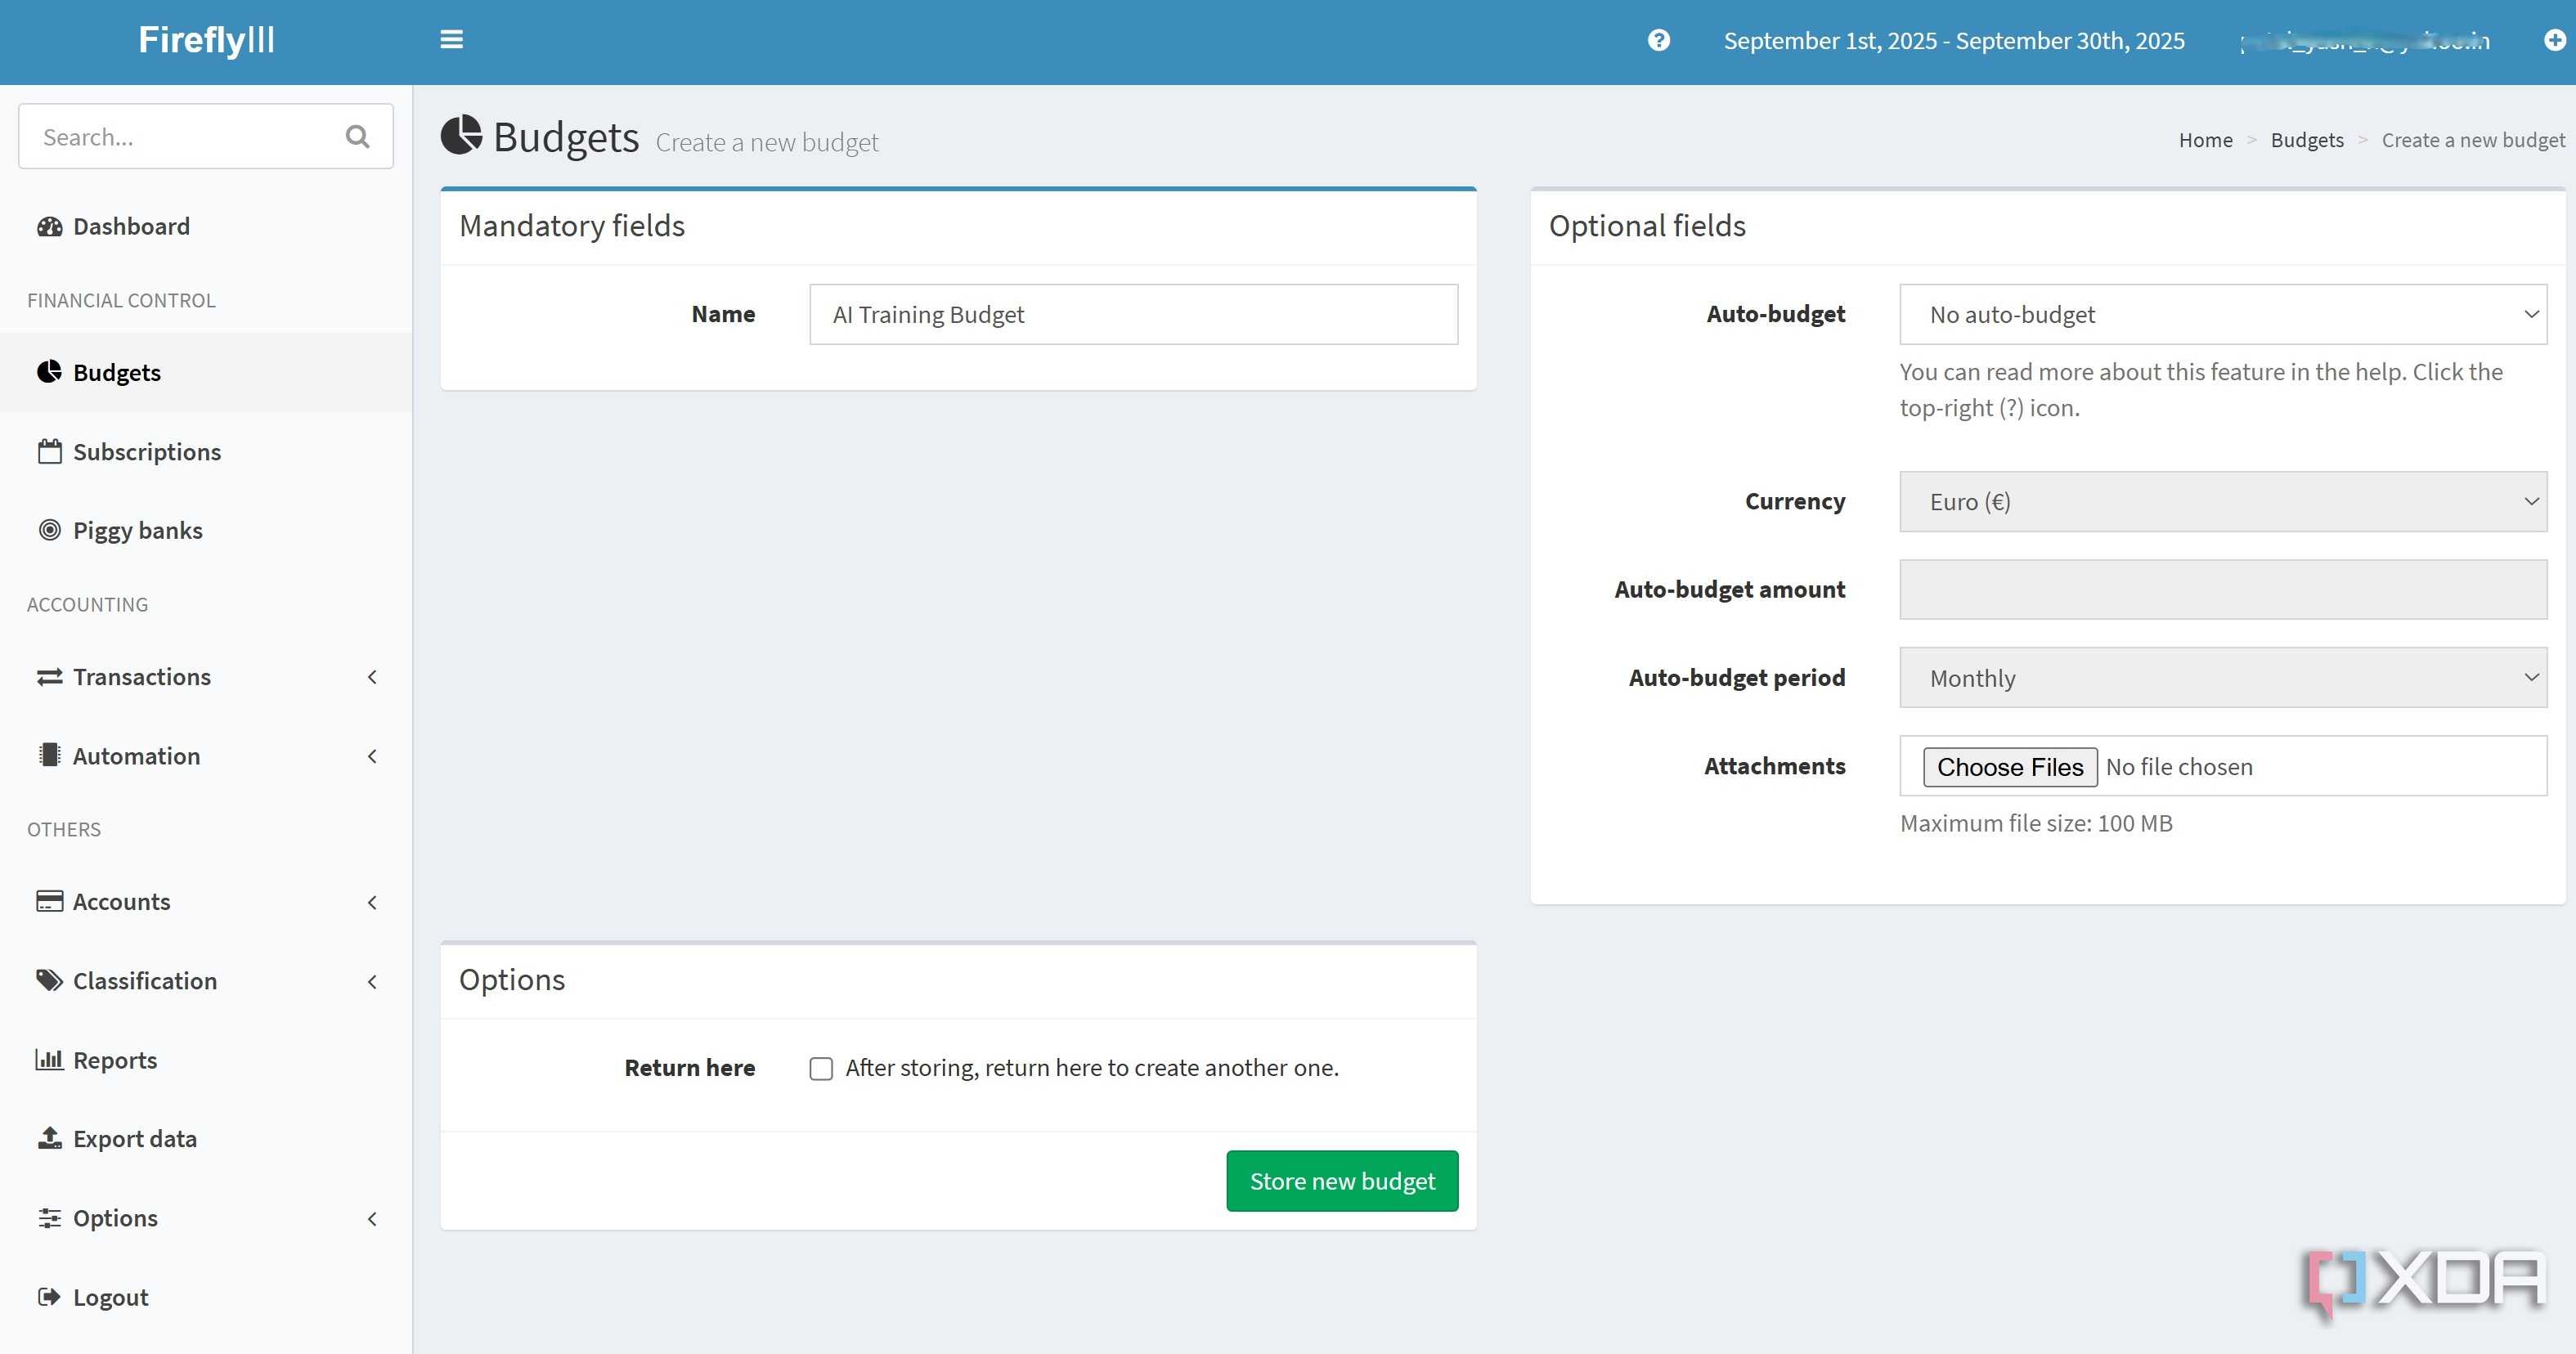Click the Logout exit icon

click(49, 1296)
